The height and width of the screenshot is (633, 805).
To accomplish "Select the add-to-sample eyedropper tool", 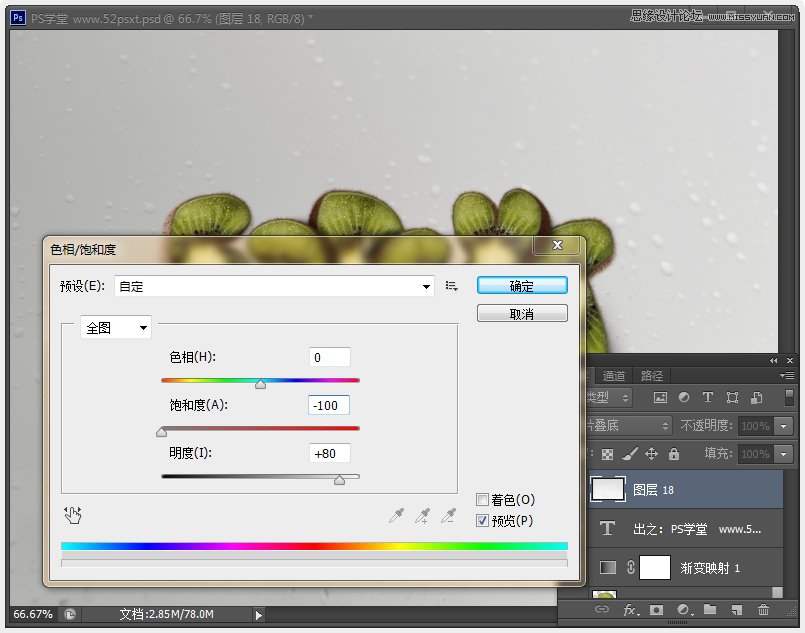I will tap(424, 515).
